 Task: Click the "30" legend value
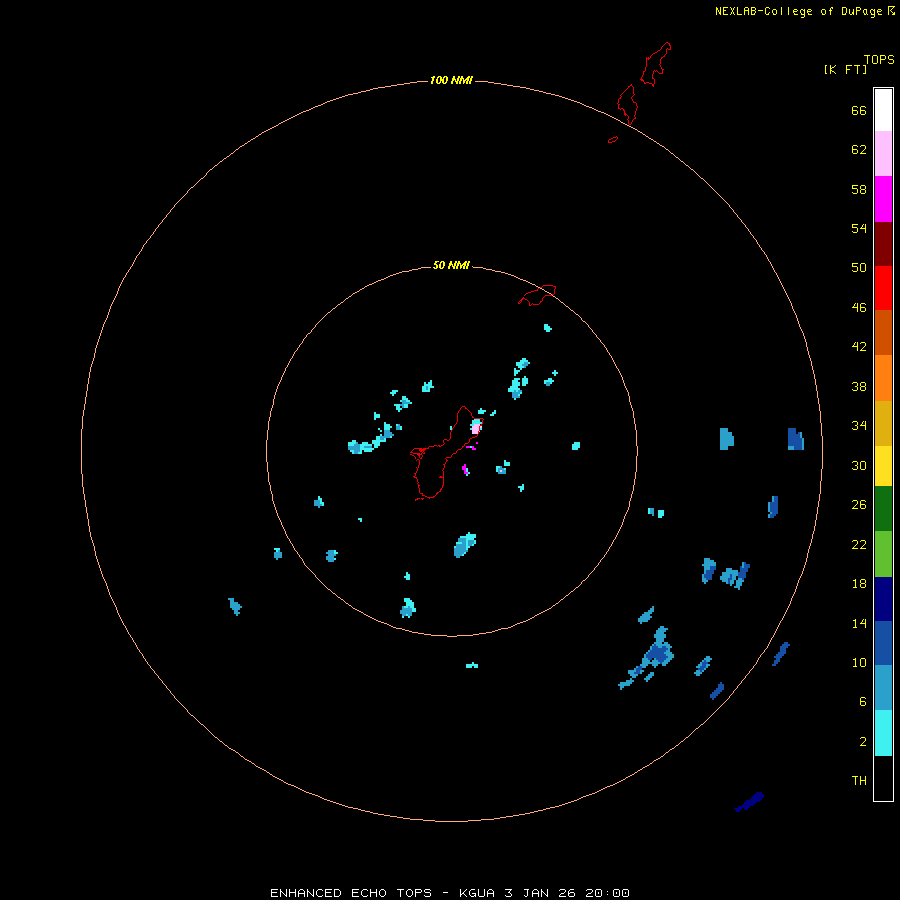click(859, 465)
